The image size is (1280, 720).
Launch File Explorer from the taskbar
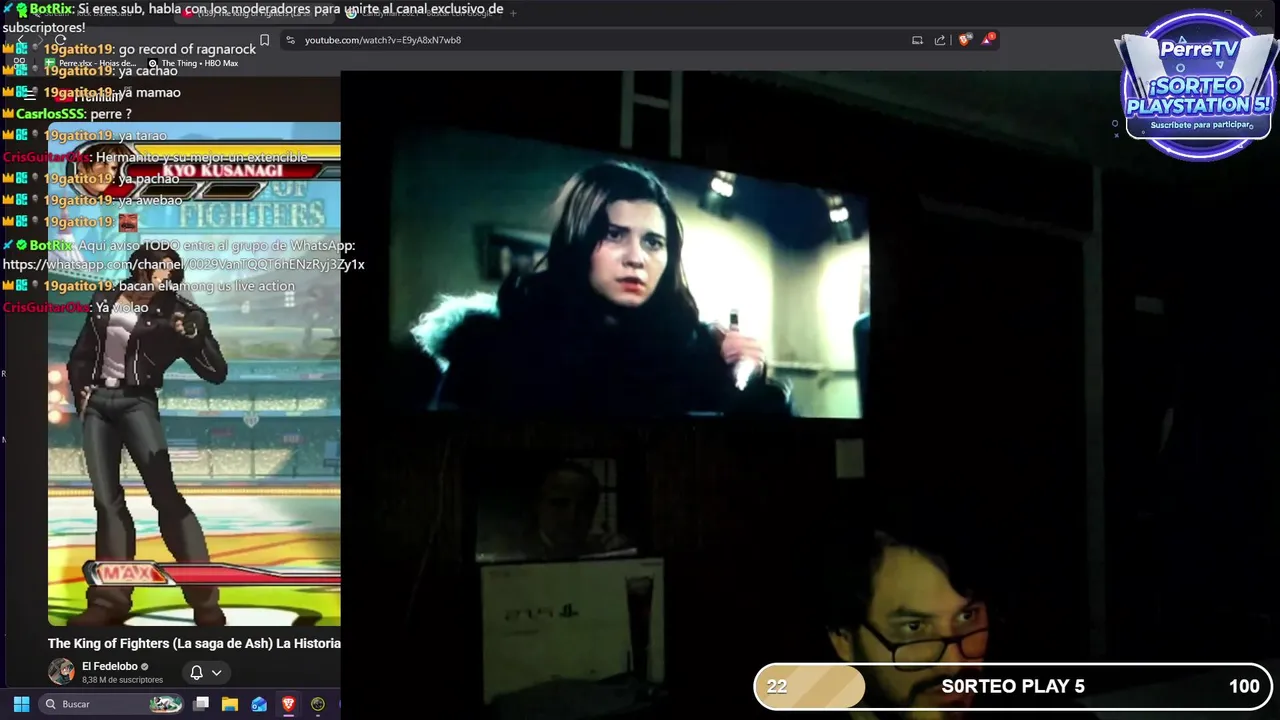tap(230, 704)
